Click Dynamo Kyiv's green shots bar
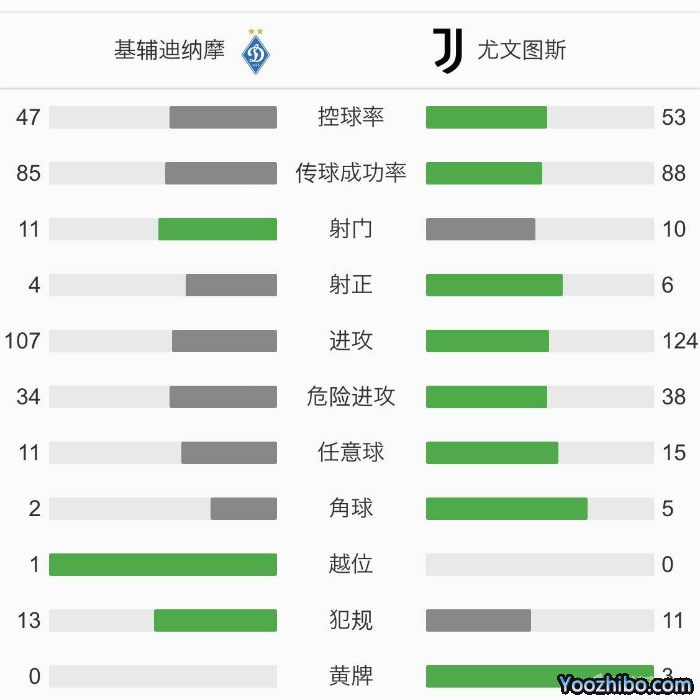Screen dimensions: 700x700 [217, 229]
